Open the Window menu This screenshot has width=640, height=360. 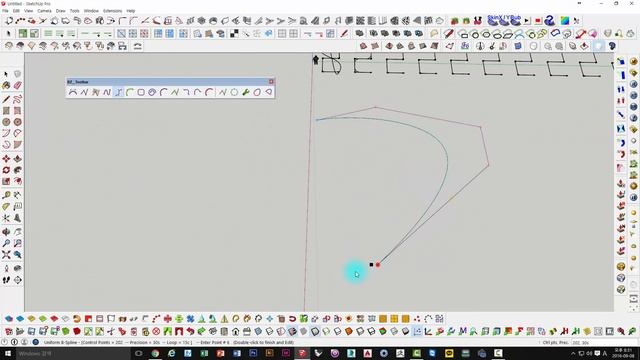point(91,11)
